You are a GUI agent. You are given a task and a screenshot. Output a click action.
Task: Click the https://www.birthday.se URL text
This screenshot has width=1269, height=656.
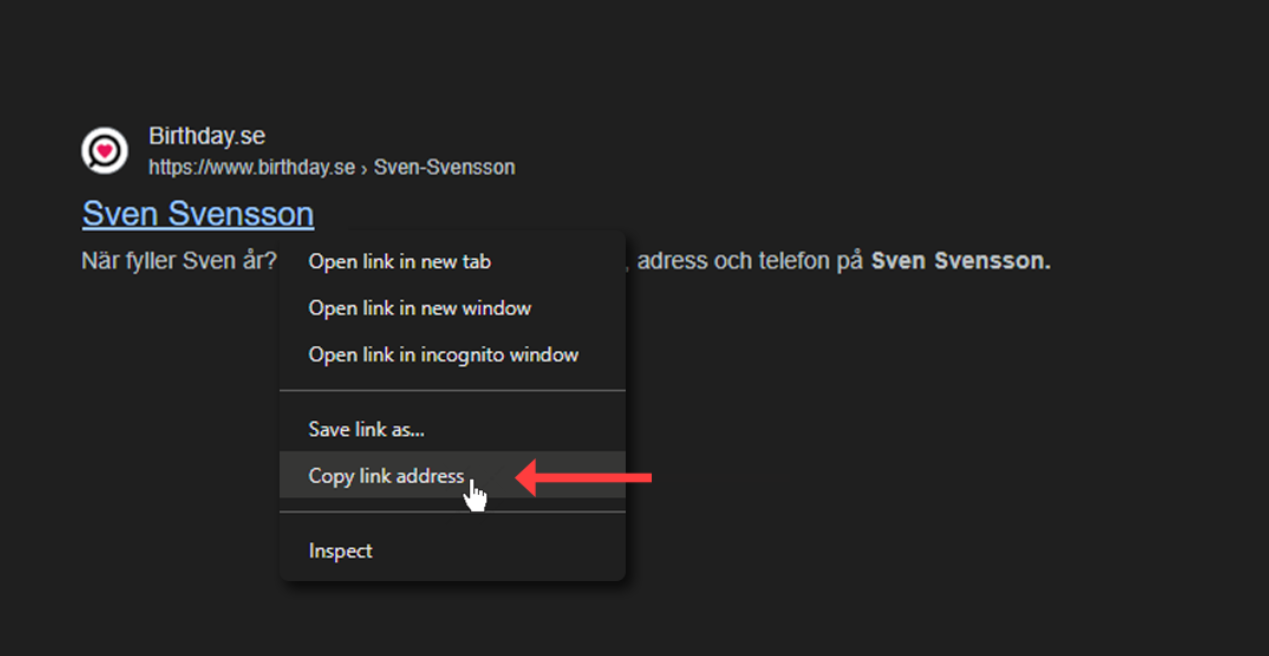pos(251,168)
